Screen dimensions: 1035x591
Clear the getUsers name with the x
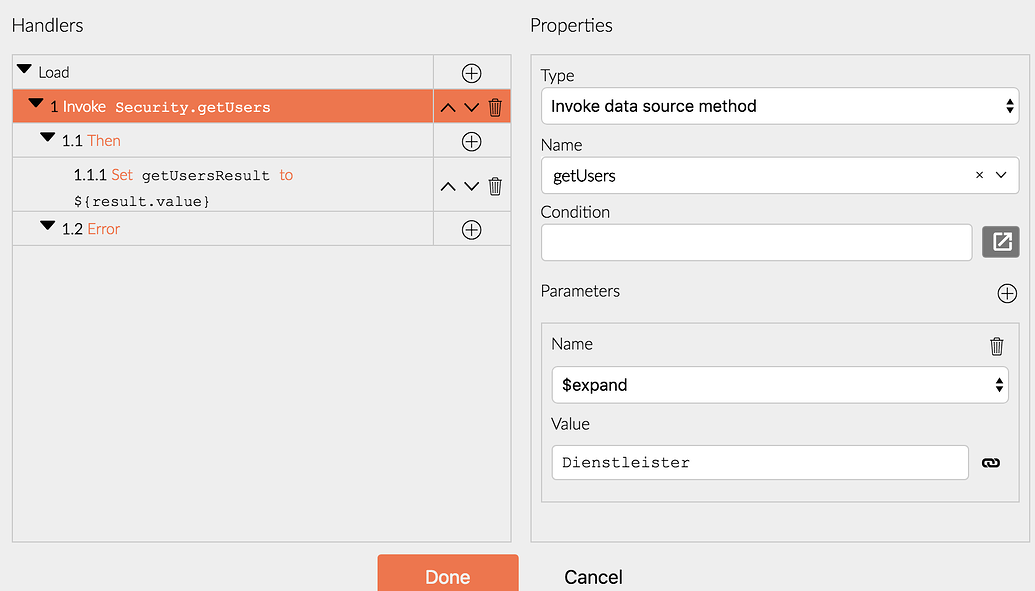coord(979,175)
